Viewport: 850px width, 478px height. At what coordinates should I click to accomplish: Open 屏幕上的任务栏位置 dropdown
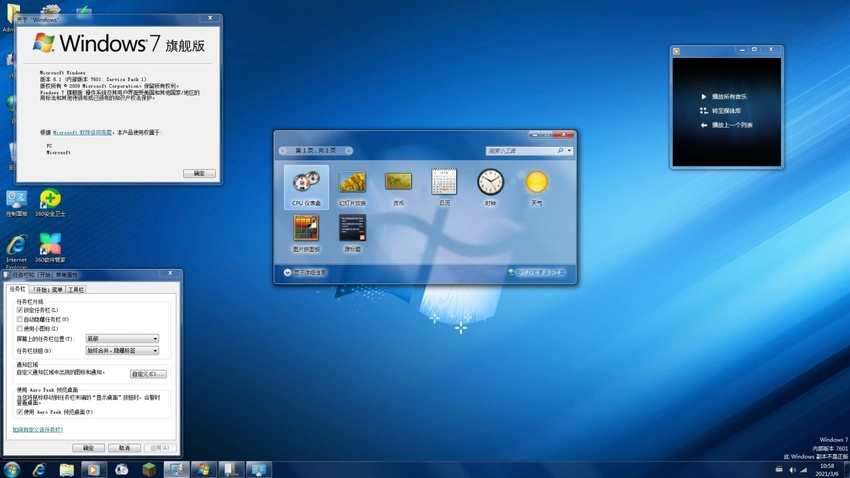pyautogui.click(x=122, y=339)
